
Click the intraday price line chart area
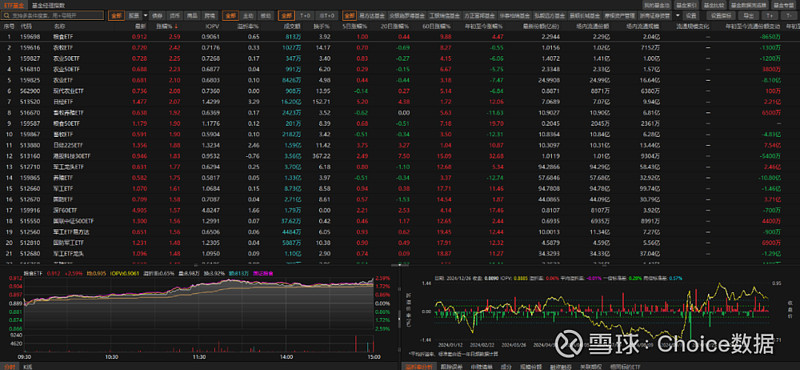(199, 304)
